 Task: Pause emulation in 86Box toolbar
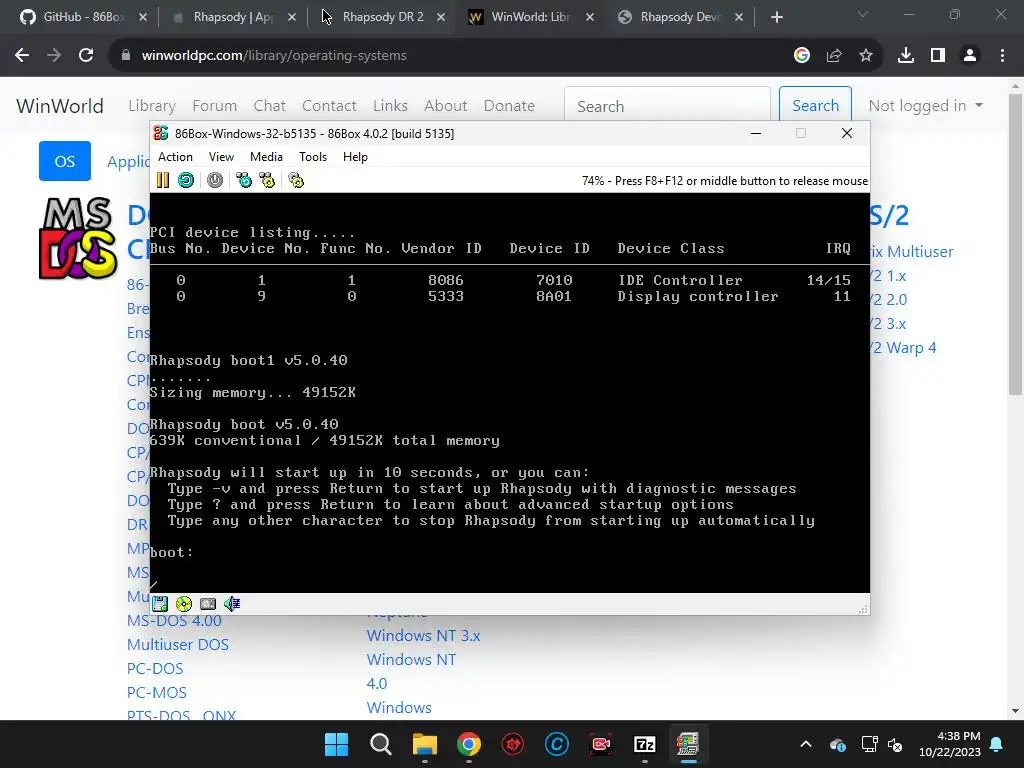(x=163, y=180)
